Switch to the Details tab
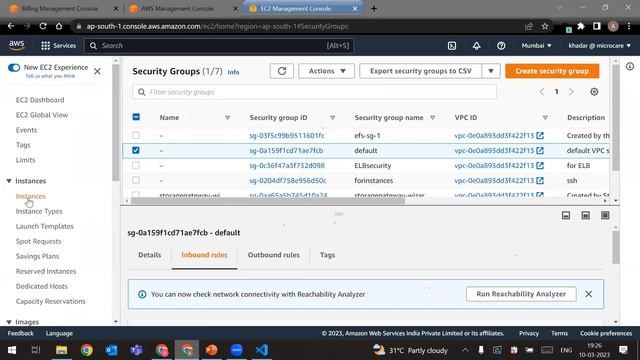Screen dimensions: 640x360 click(150, 255)
